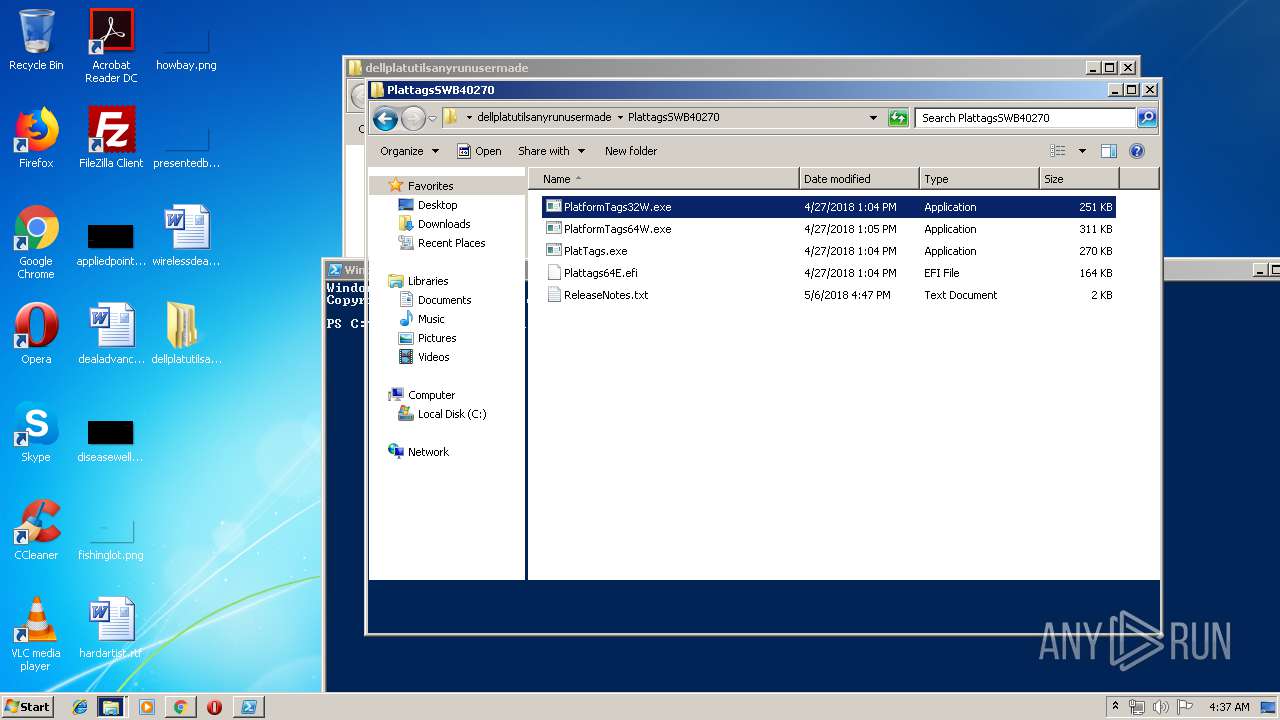The image size is (1280, 720).
Task: Click the Explorer forward arrow
Action: (x=413, y=118)
